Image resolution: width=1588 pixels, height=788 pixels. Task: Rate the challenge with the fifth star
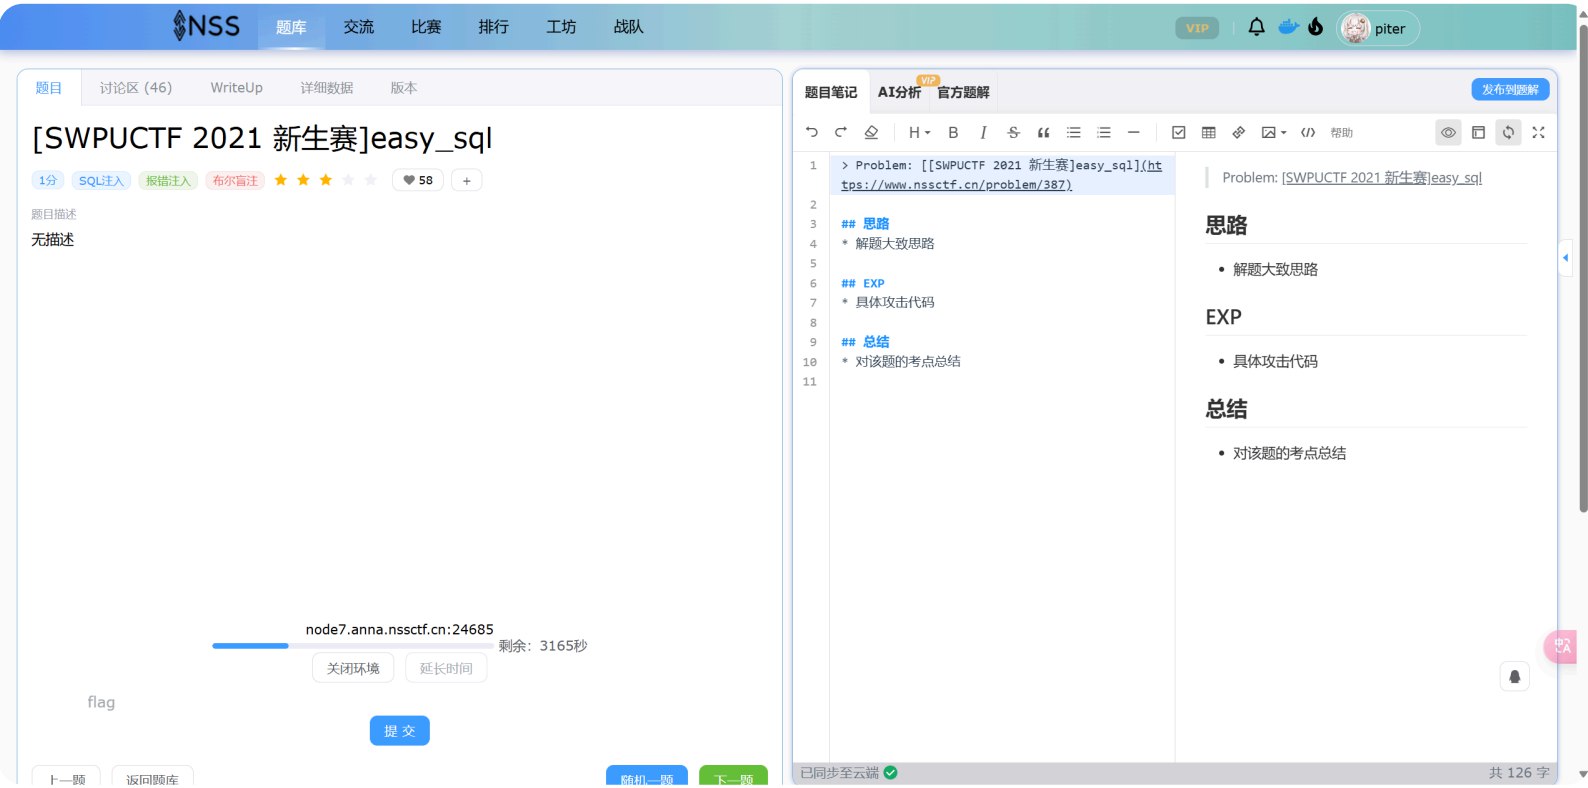tap(370, 180)
